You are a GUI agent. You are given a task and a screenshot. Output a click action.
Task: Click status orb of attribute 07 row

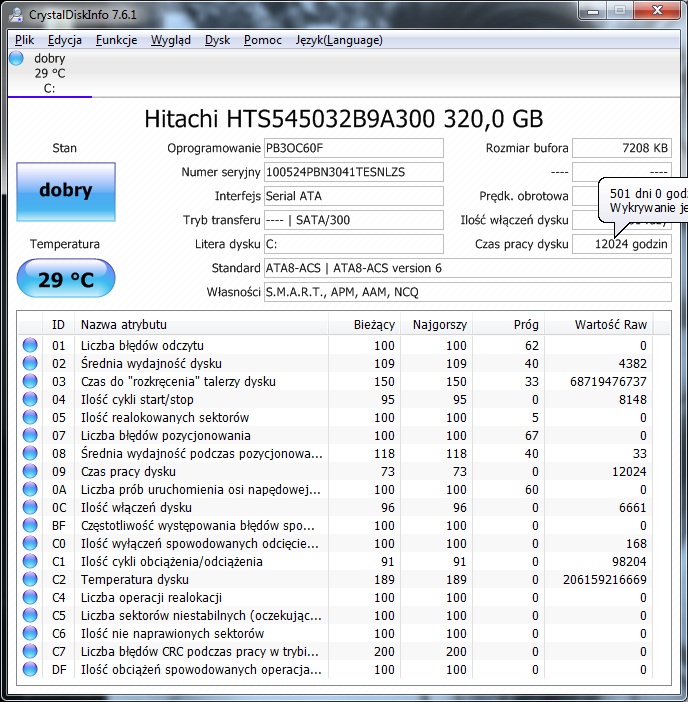coord(30,435)
